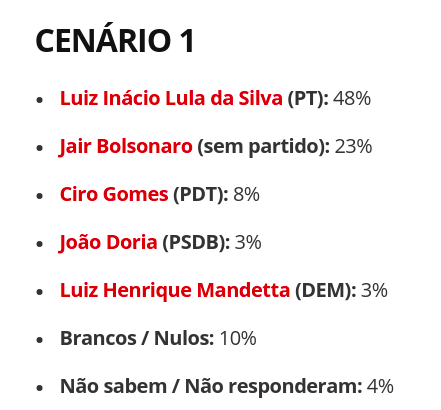Click the 3% value beside Mandetta
The image size is (441, 410).
pyautogui.click(x=374, y=291)
